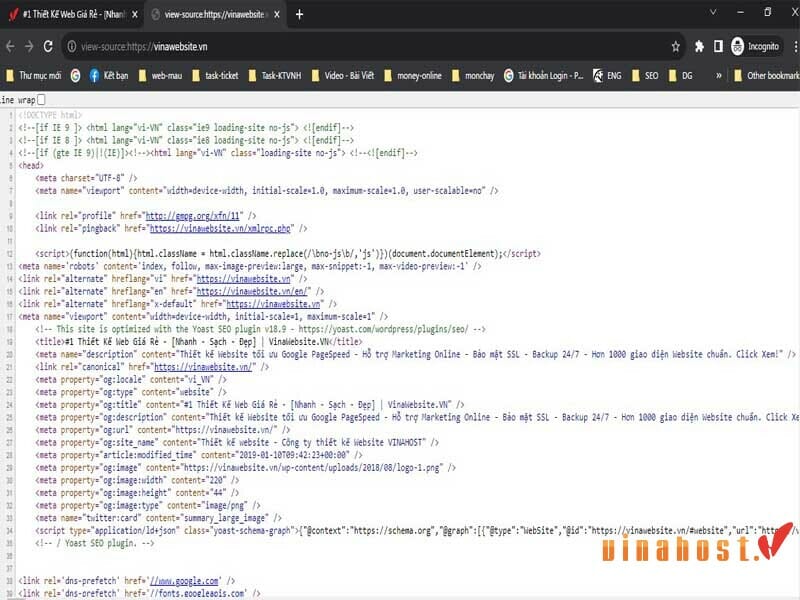
Task: Show hidden bookmarks with the double chevron
Action: (x=718, y=76)
